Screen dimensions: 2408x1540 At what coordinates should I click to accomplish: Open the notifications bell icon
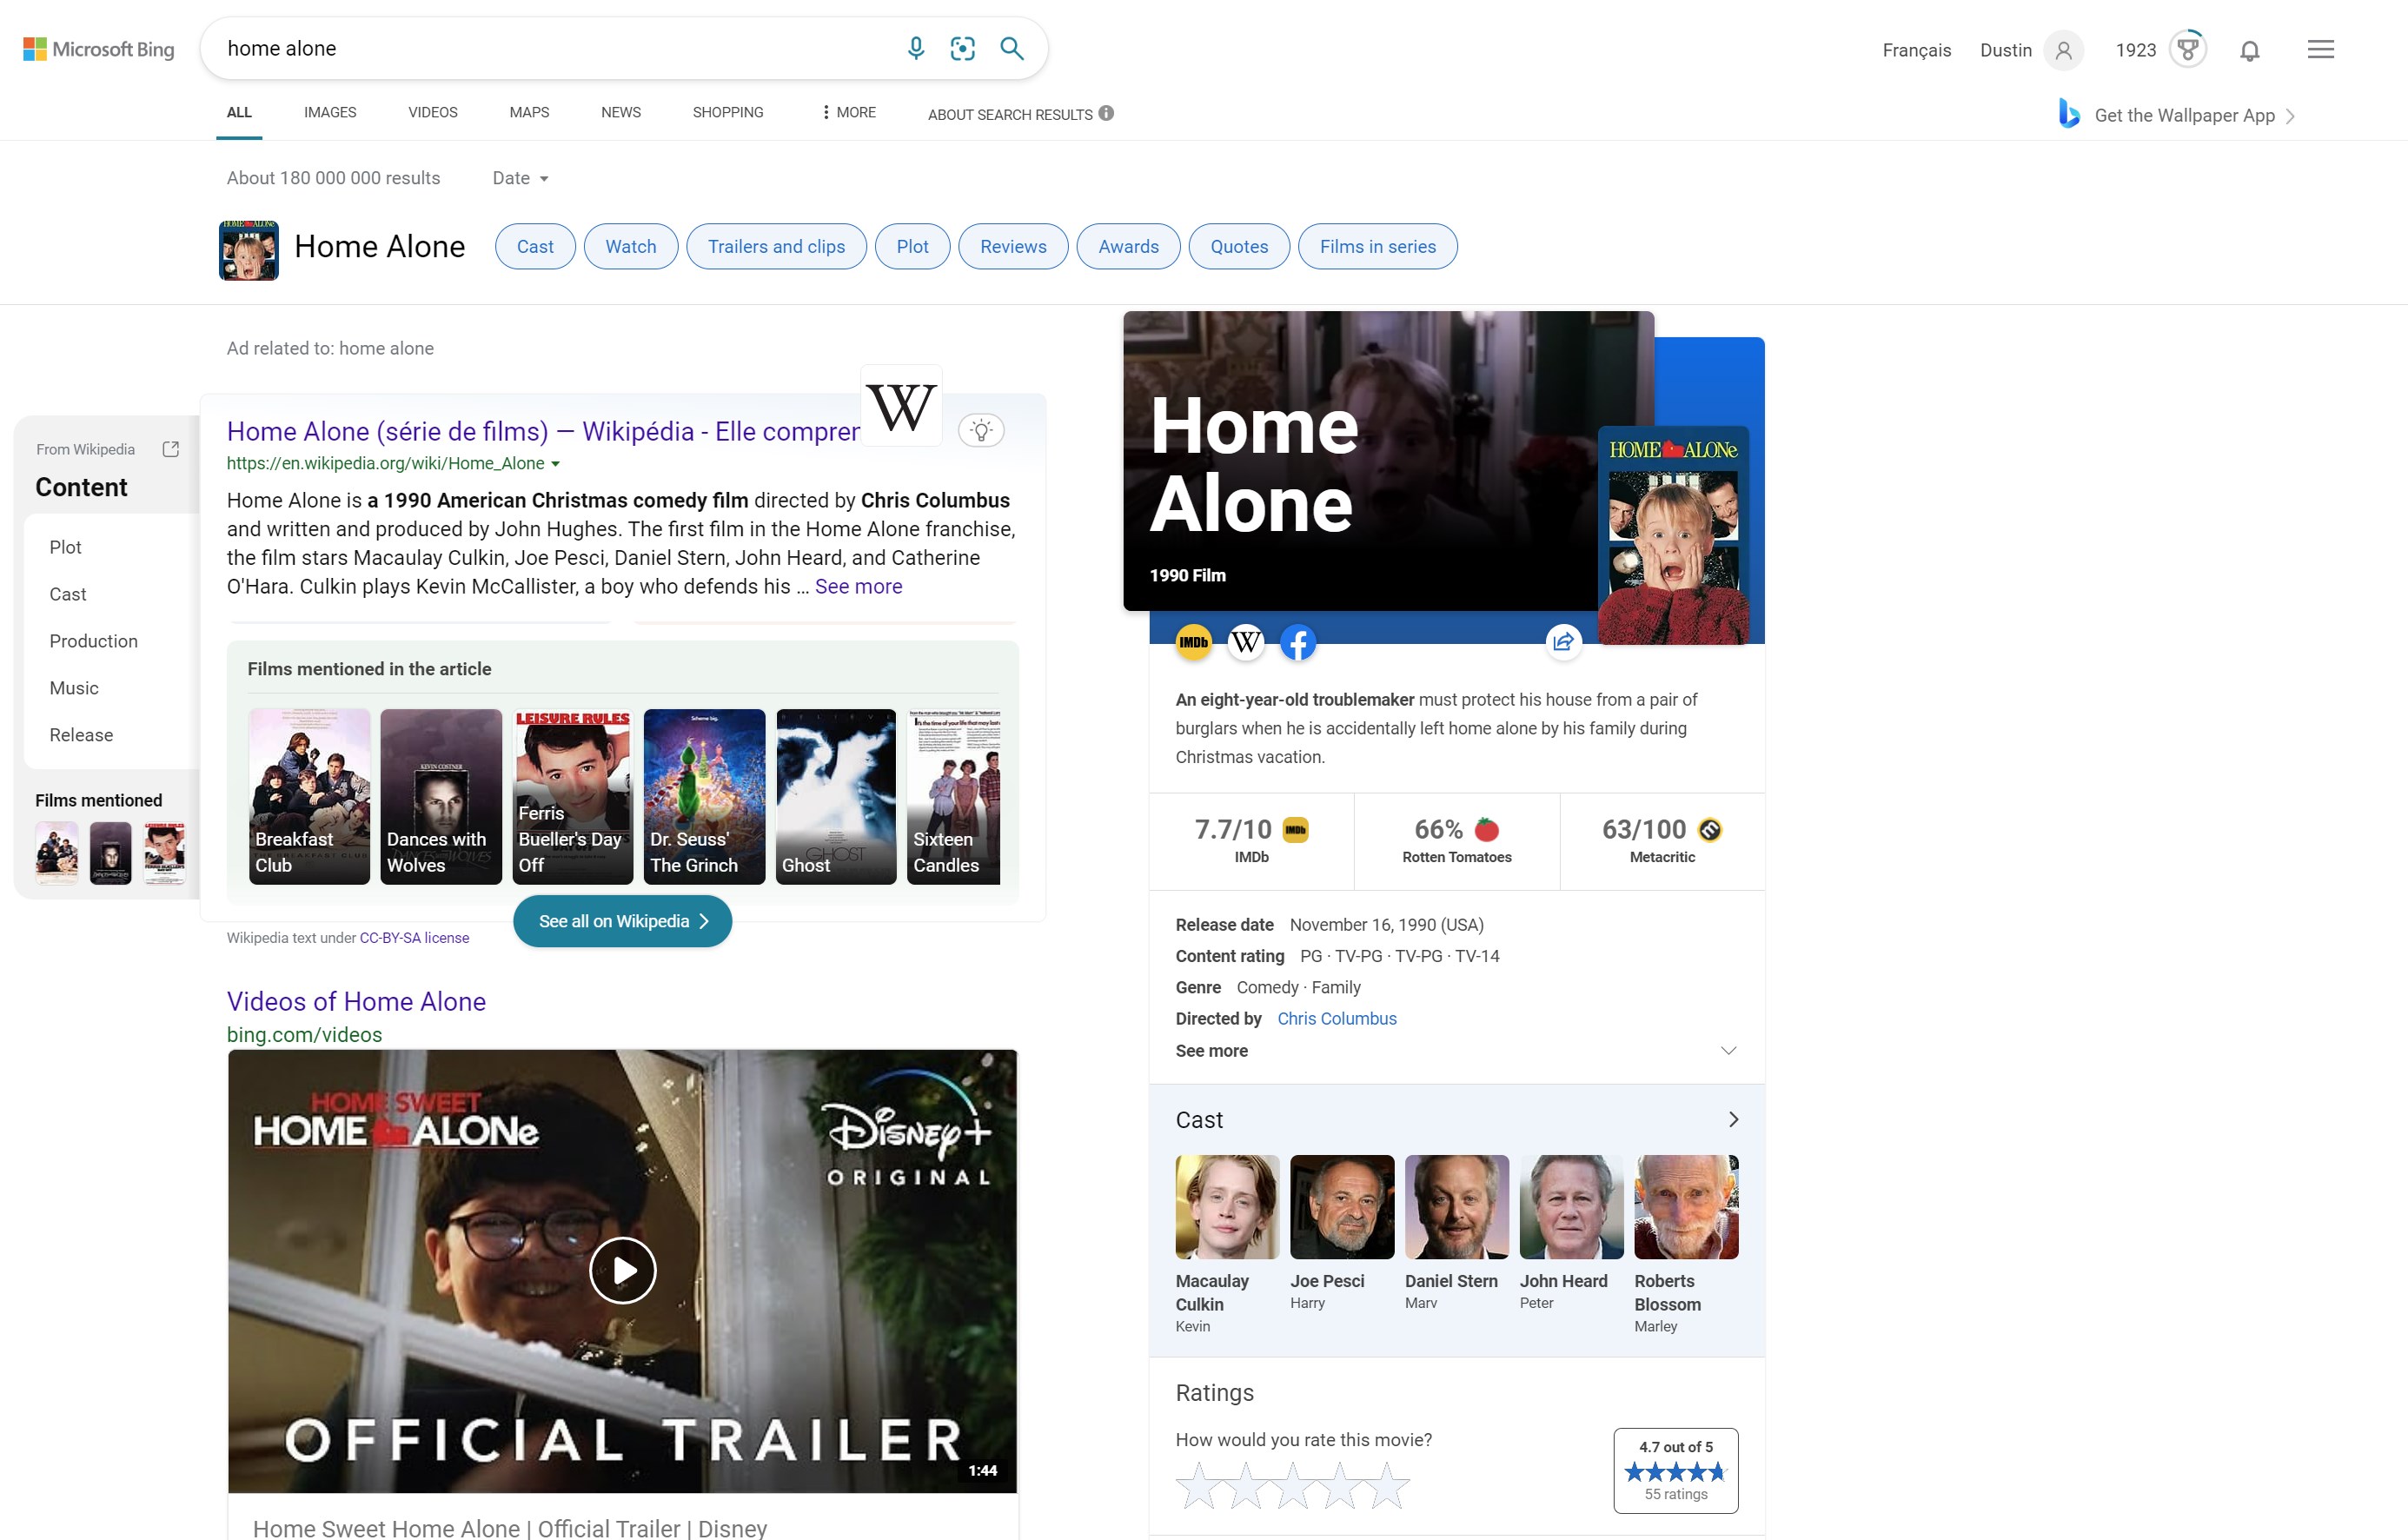click(x=2249, y=50)
